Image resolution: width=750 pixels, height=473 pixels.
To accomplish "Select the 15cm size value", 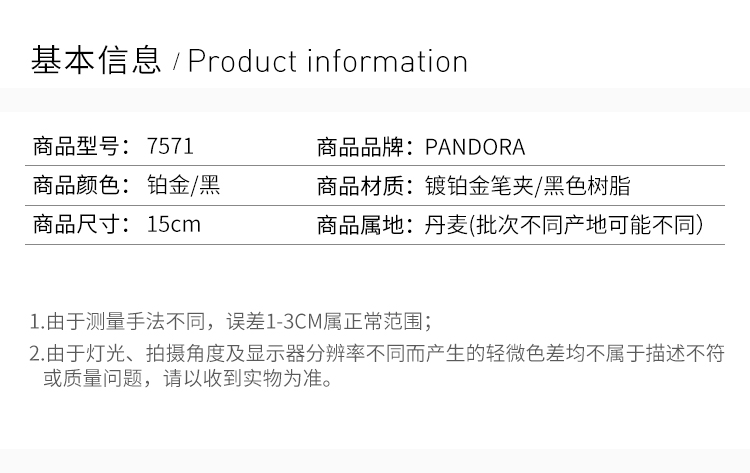I will click(x=173, y=224).
